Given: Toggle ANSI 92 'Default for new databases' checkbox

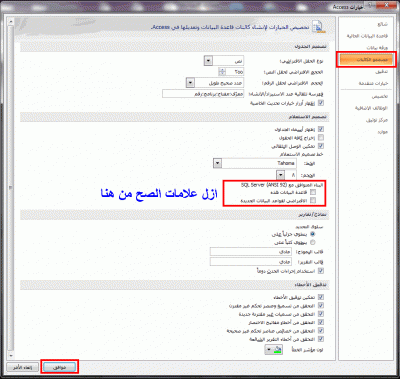Looking at the screenshot, I should (x=313, y=201).
